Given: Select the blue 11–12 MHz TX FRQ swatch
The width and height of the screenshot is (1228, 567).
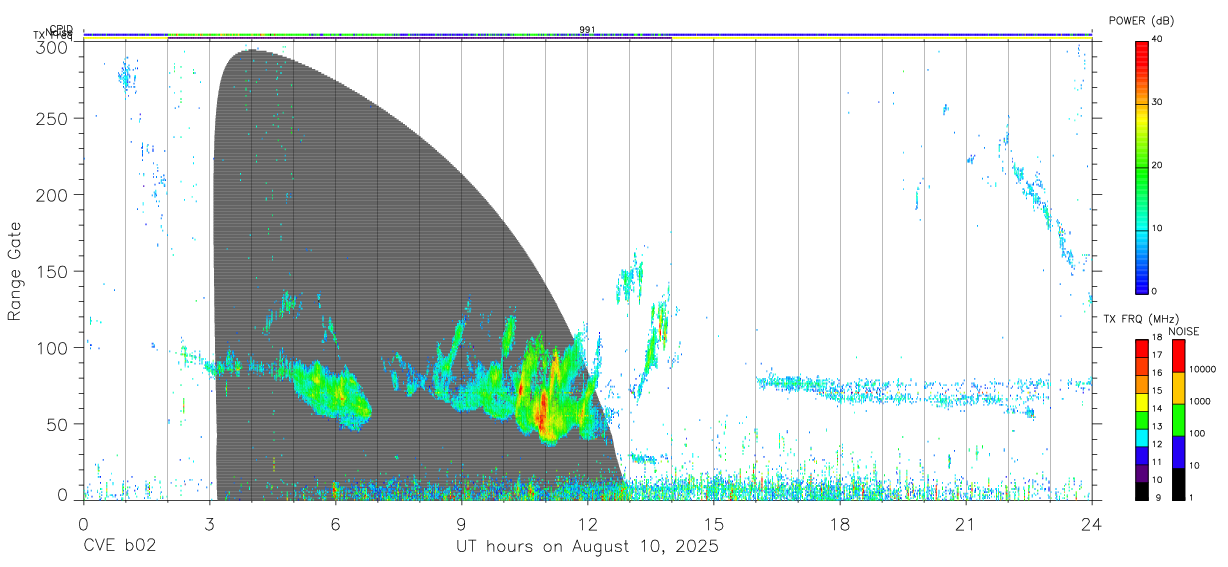Looking at the screenshot, I should tap(1141, 455).
